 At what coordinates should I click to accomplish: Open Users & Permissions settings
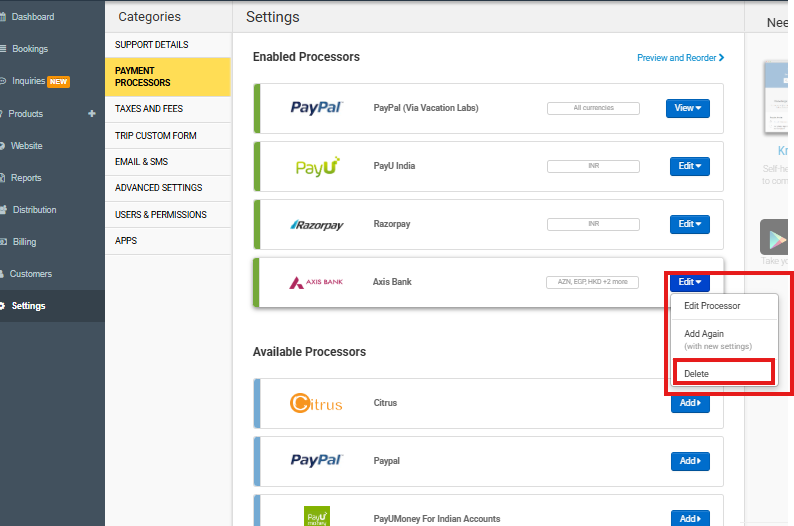pos(161,215)
